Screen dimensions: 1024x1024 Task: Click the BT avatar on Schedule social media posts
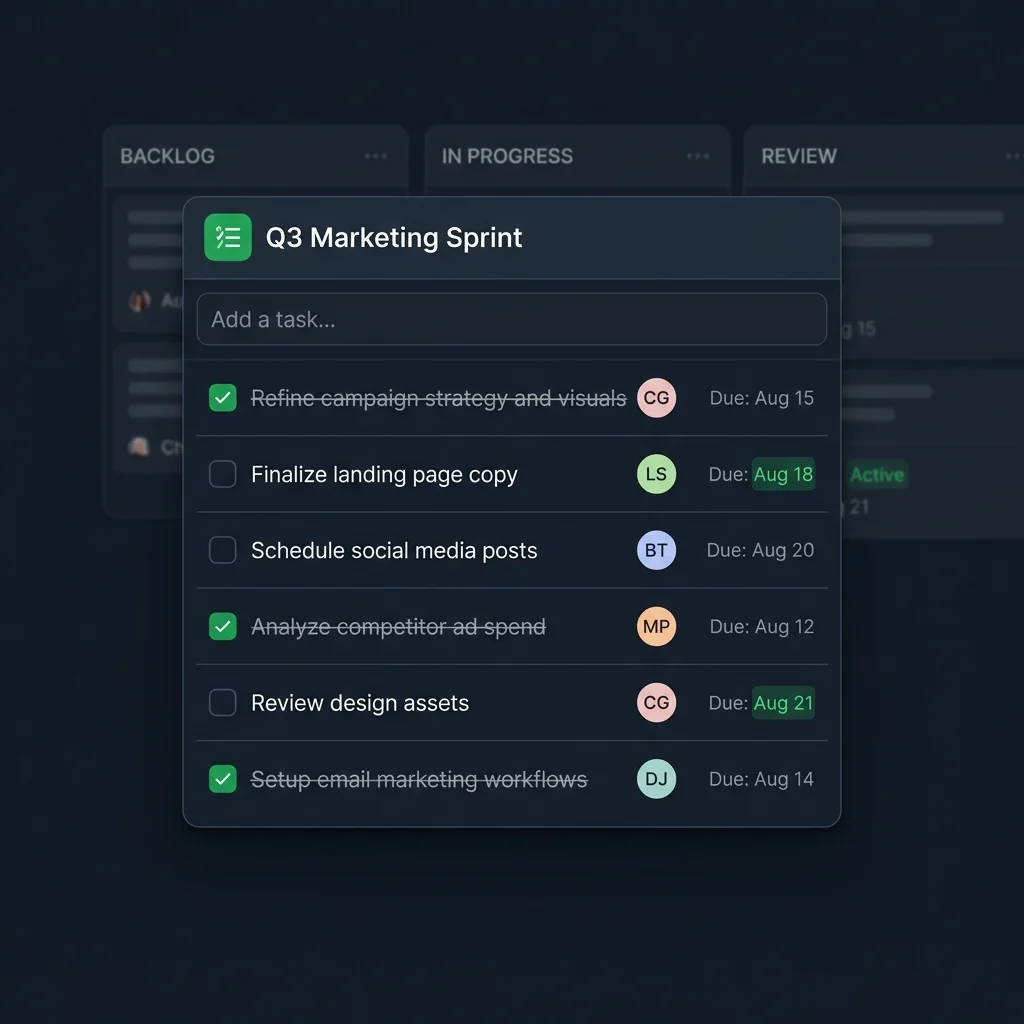coord(656,550)
